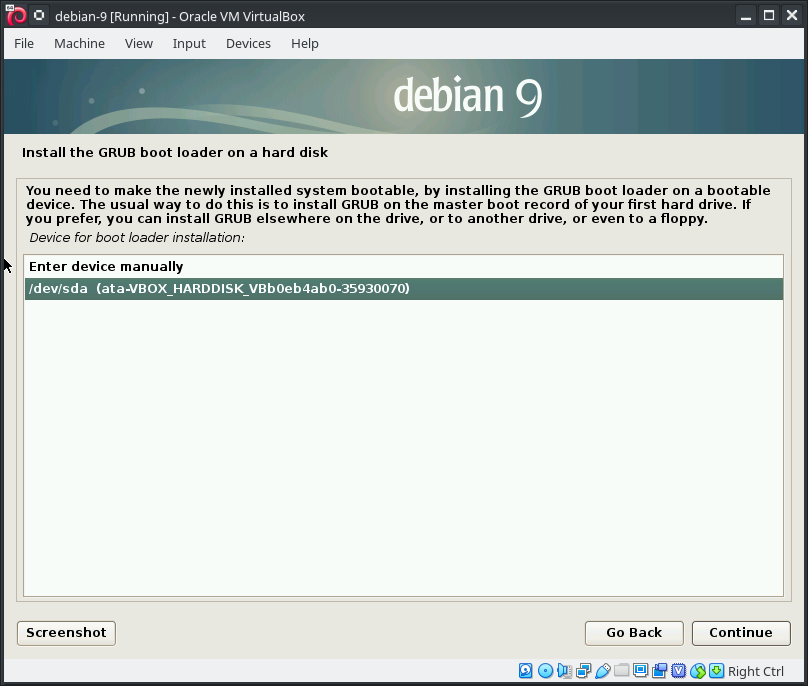This screenshot has width=808, height=686.
Task: Click the USB devices status icon
Action: 602,671
